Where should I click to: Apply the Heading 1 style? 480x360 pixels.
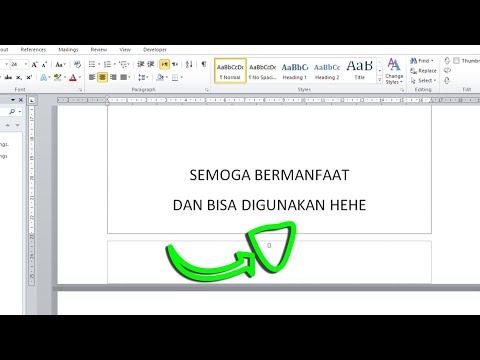coord(295,71)
